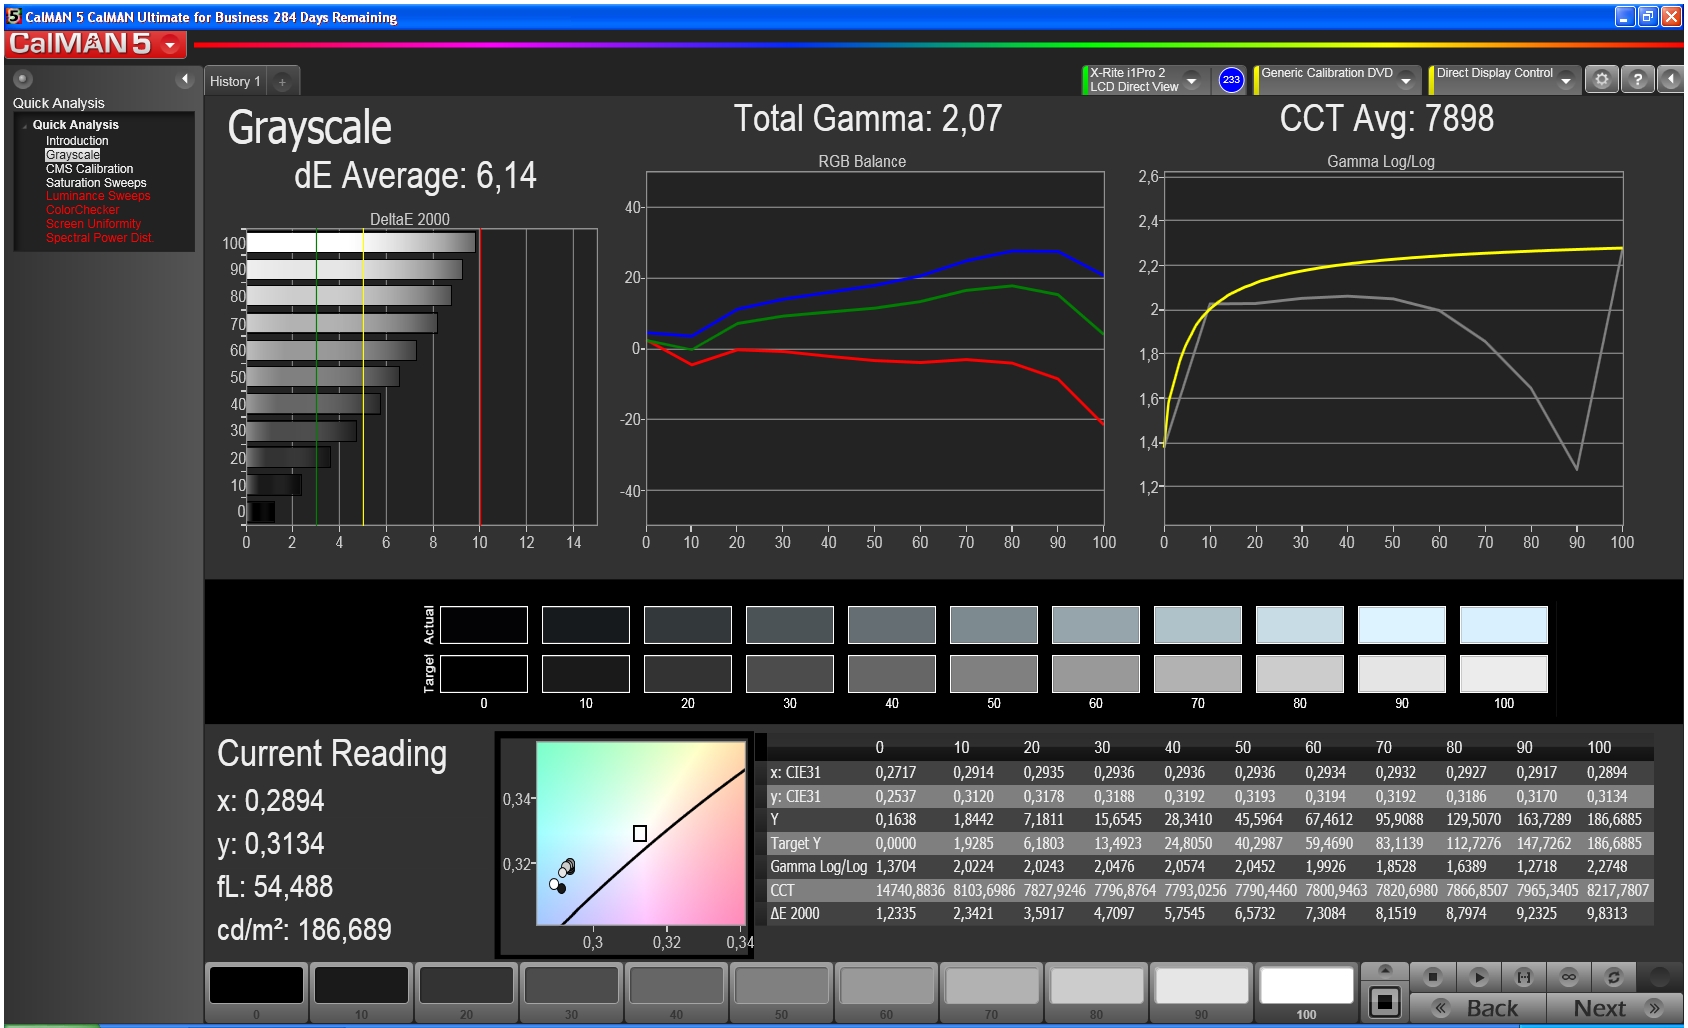This screenshot has height=1028, width=1688.
Task: Click the Back navigation button
Action: (x=1478, y=1008)
